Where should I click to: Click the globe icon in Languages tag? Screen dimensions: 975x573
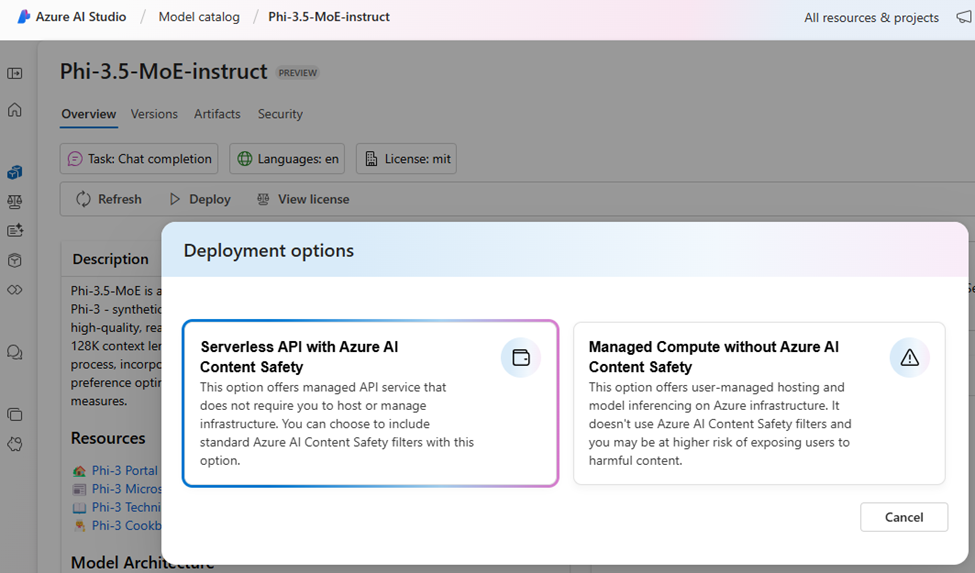click(245, 159)
